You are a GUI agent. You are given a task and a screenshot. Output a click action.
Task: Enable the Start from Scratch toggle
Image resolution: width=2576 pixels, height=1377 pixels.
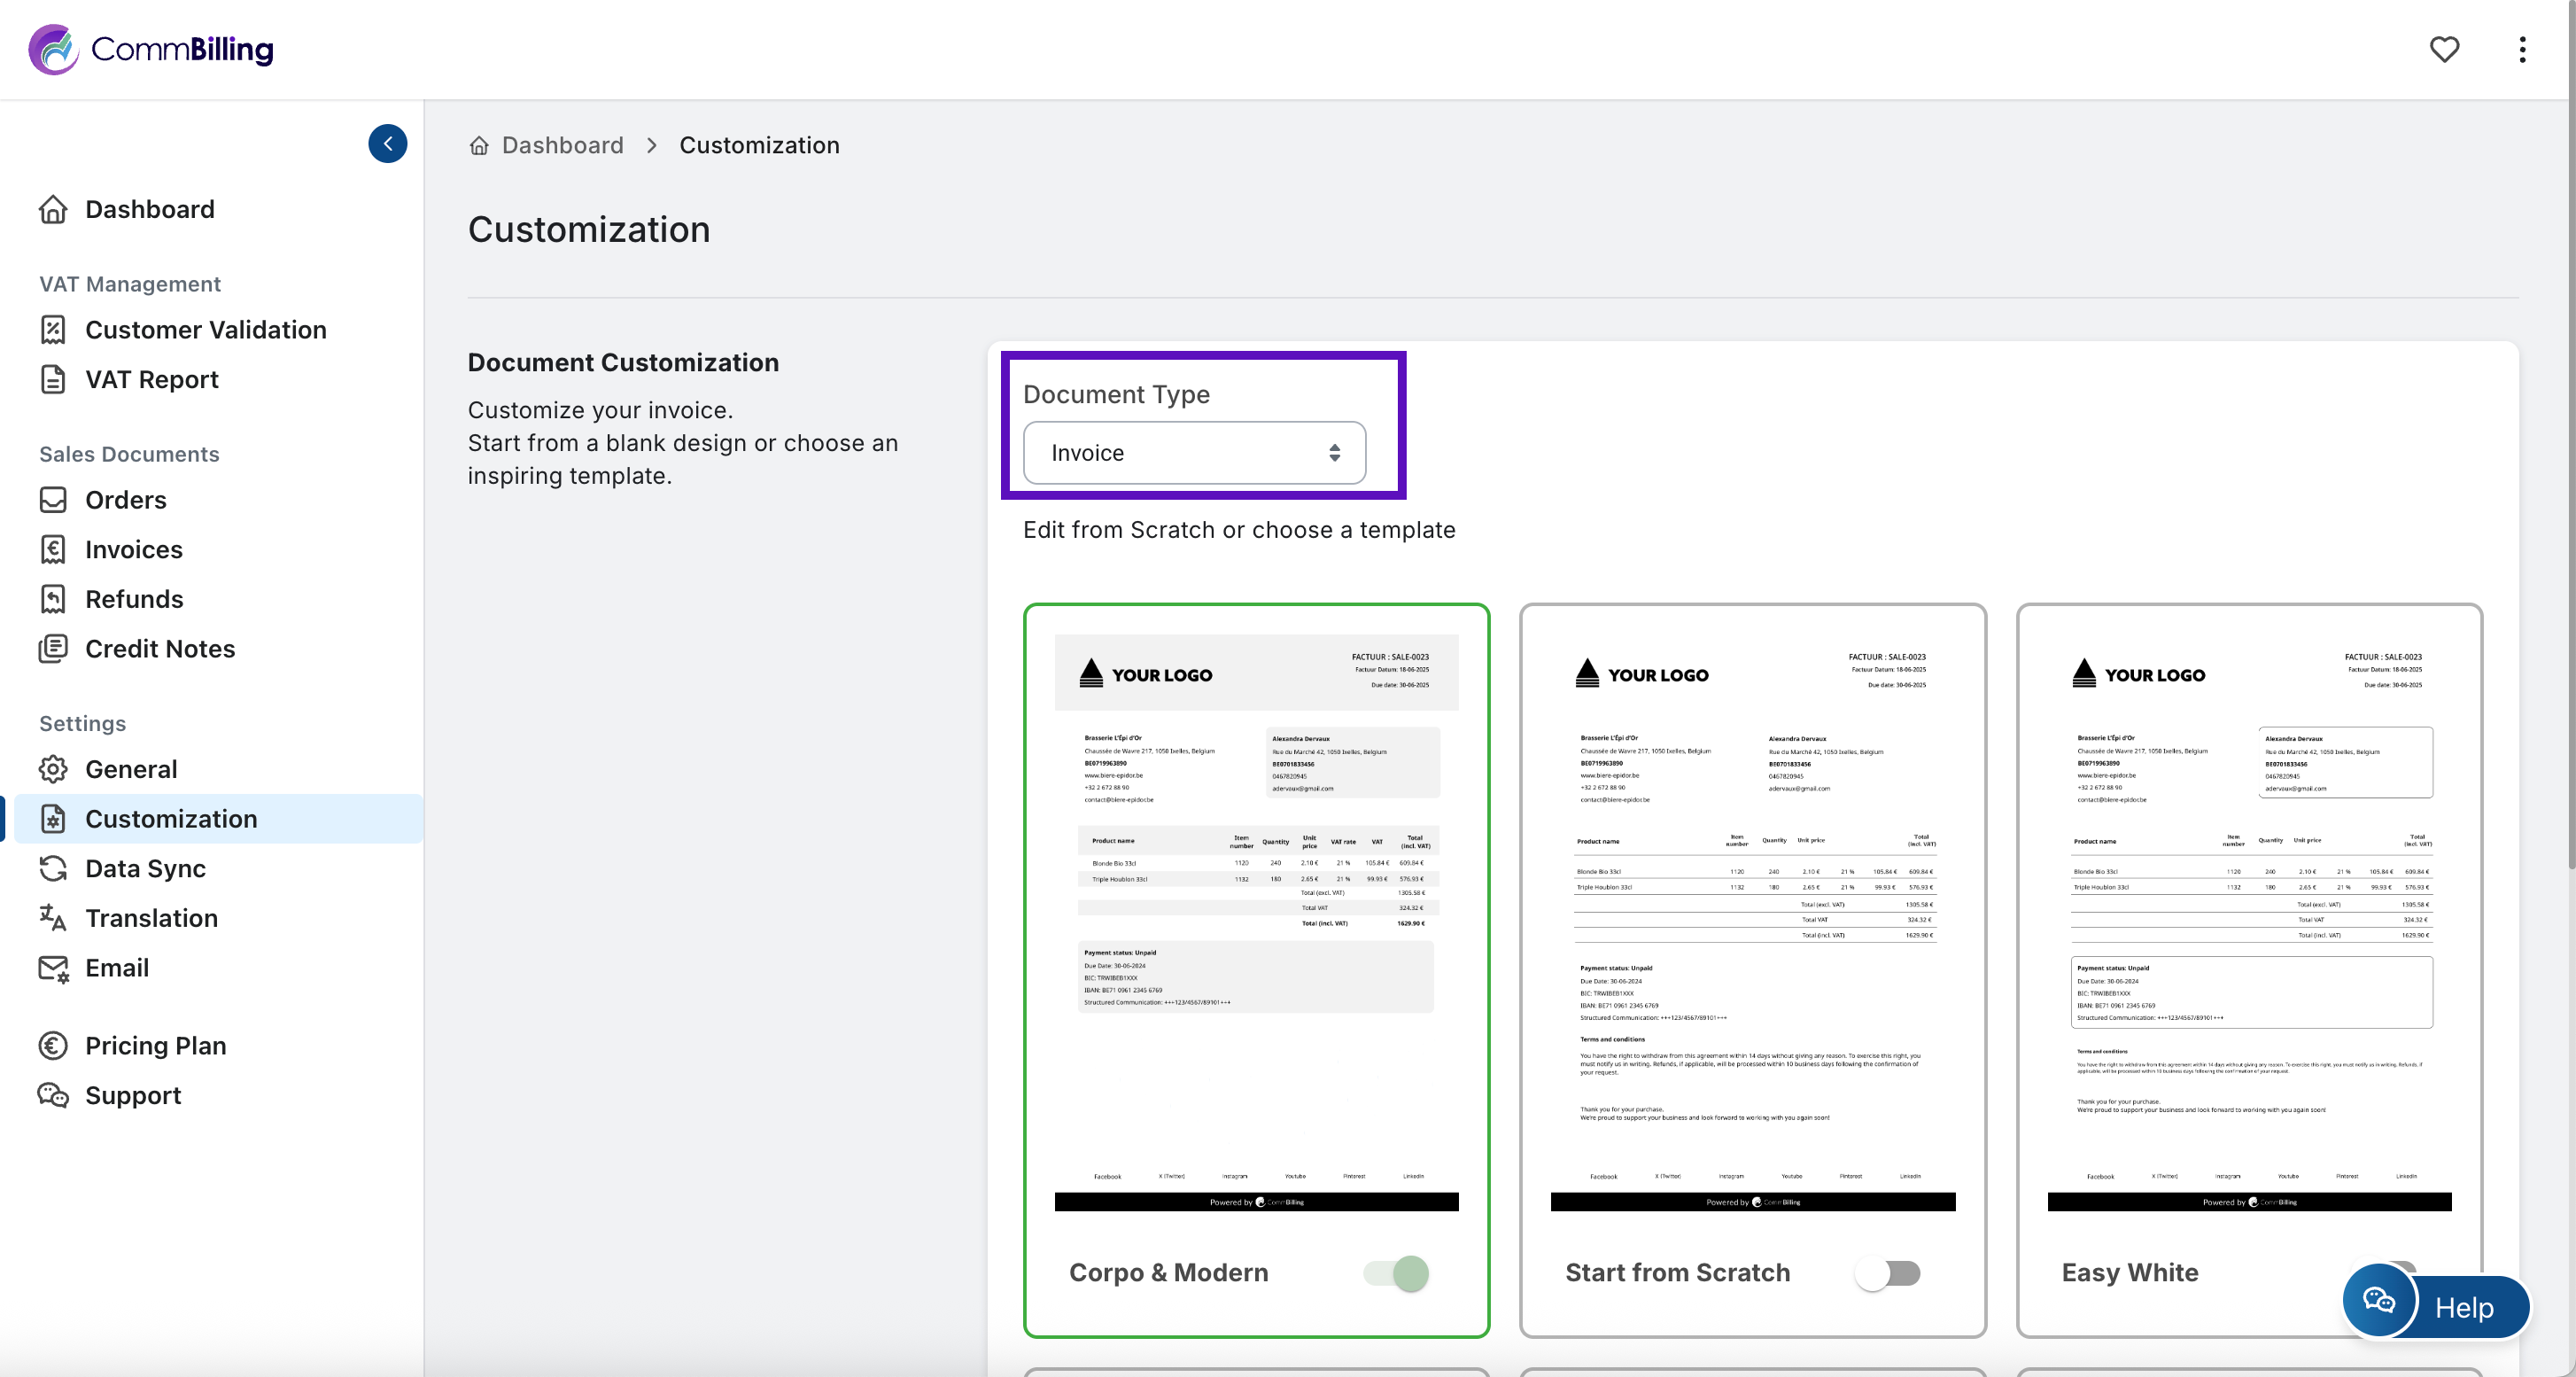1888,1272
